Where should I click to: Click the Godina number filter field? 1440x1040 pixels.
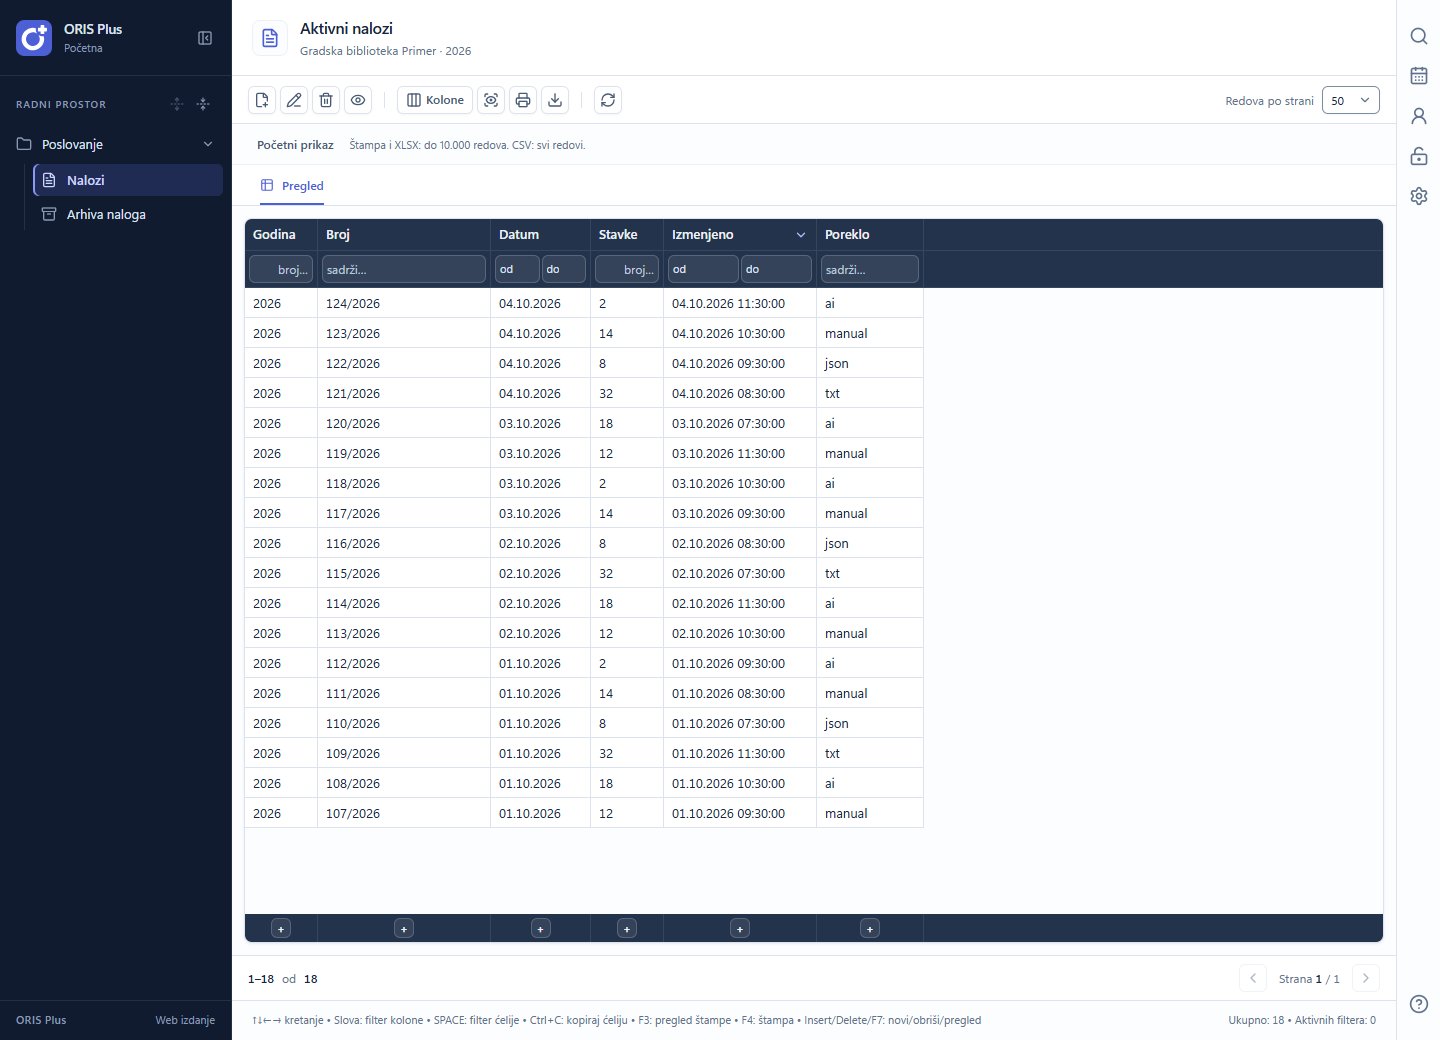click(281, 269)
